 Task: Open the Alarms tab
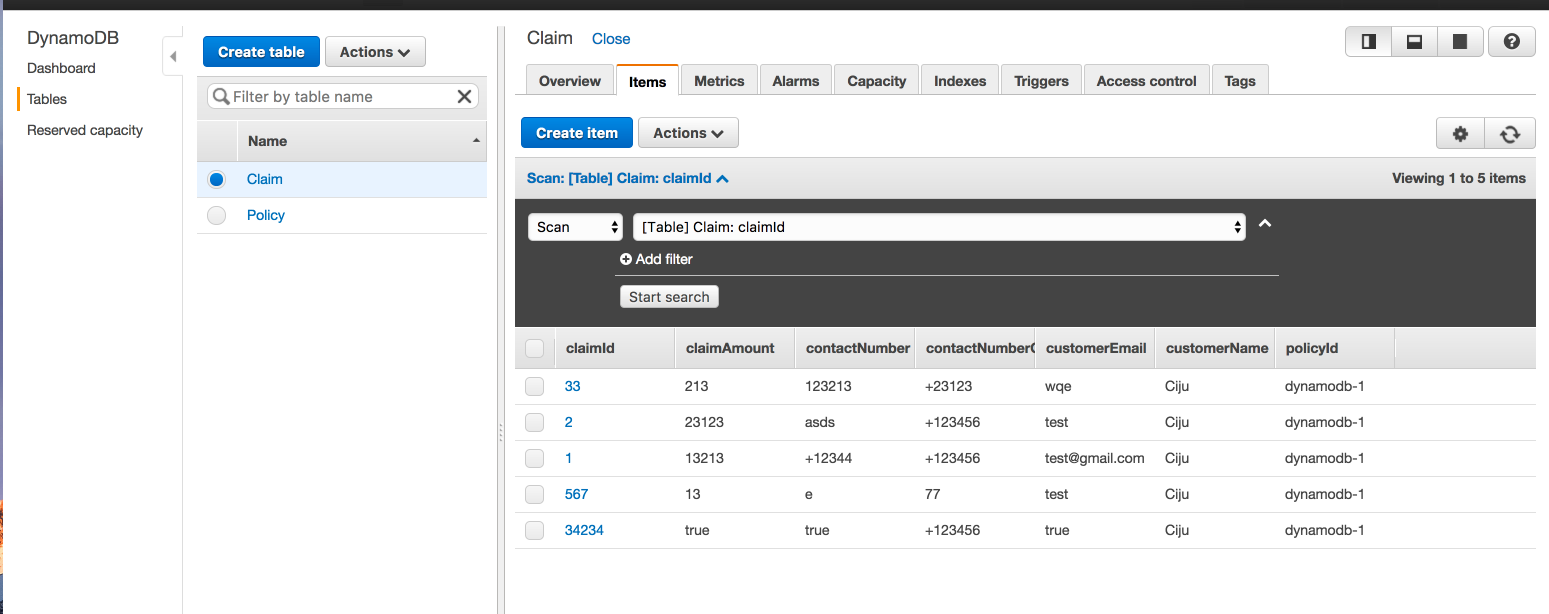[x=796, y=81]
